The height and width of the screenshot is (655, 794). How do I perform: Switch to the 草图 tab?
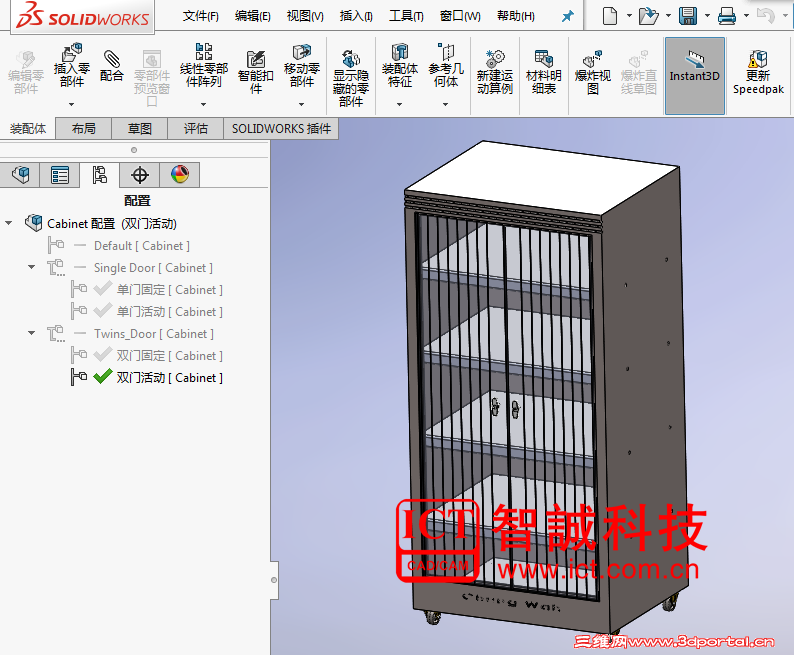(x=140, y=129)
